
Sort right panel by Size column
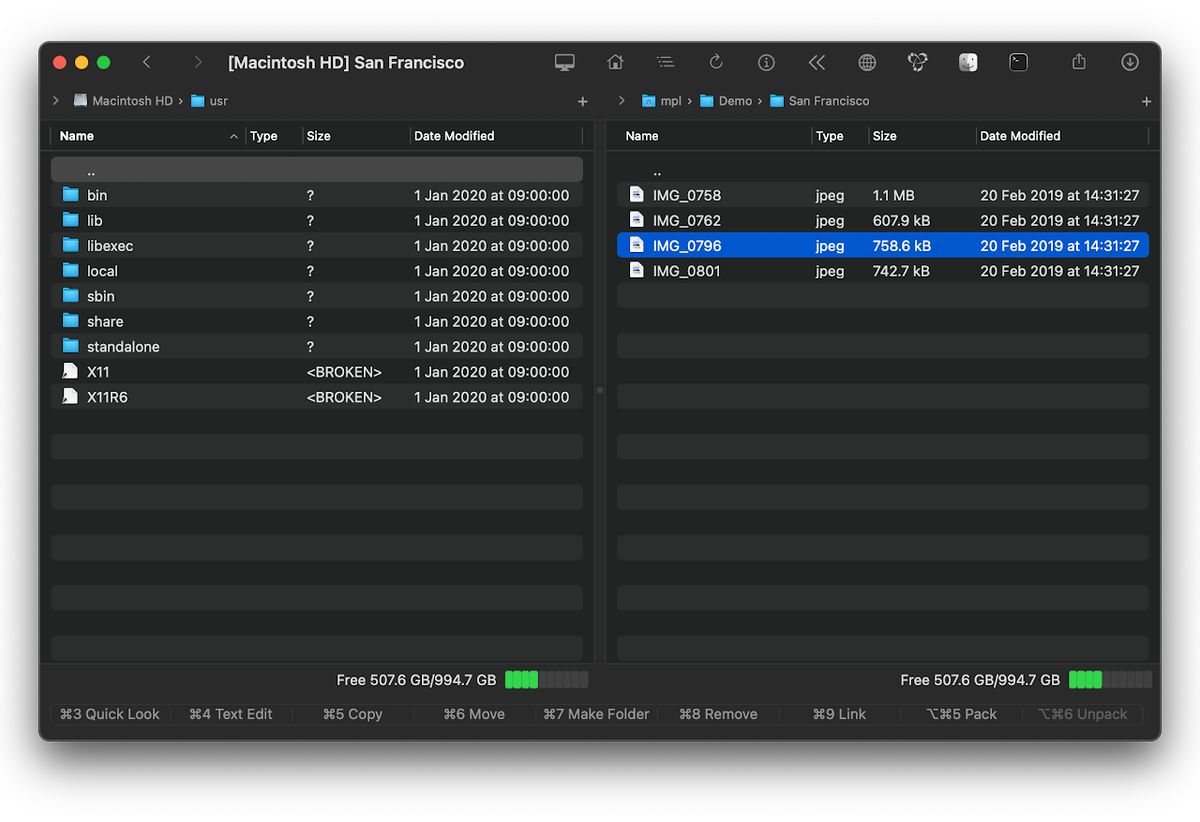921,136
